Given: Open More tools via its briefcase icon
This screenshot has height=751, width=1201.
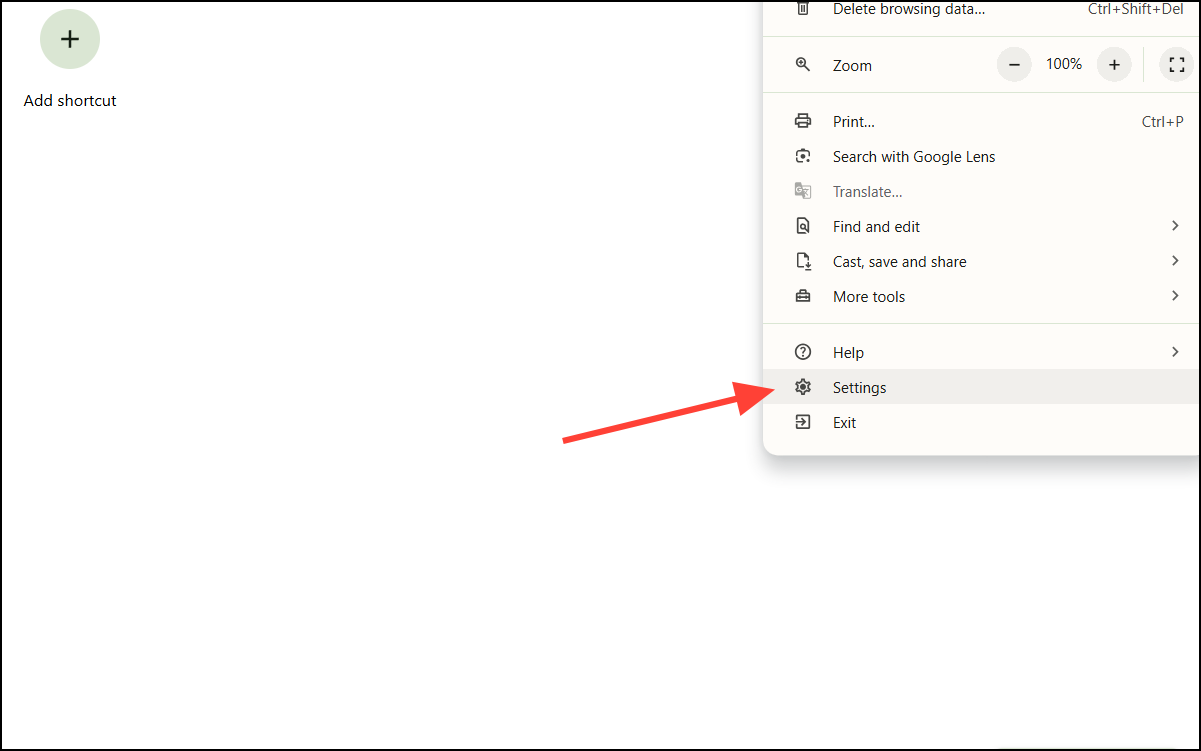Looking at the screenshot, I should tap(803, 296).
